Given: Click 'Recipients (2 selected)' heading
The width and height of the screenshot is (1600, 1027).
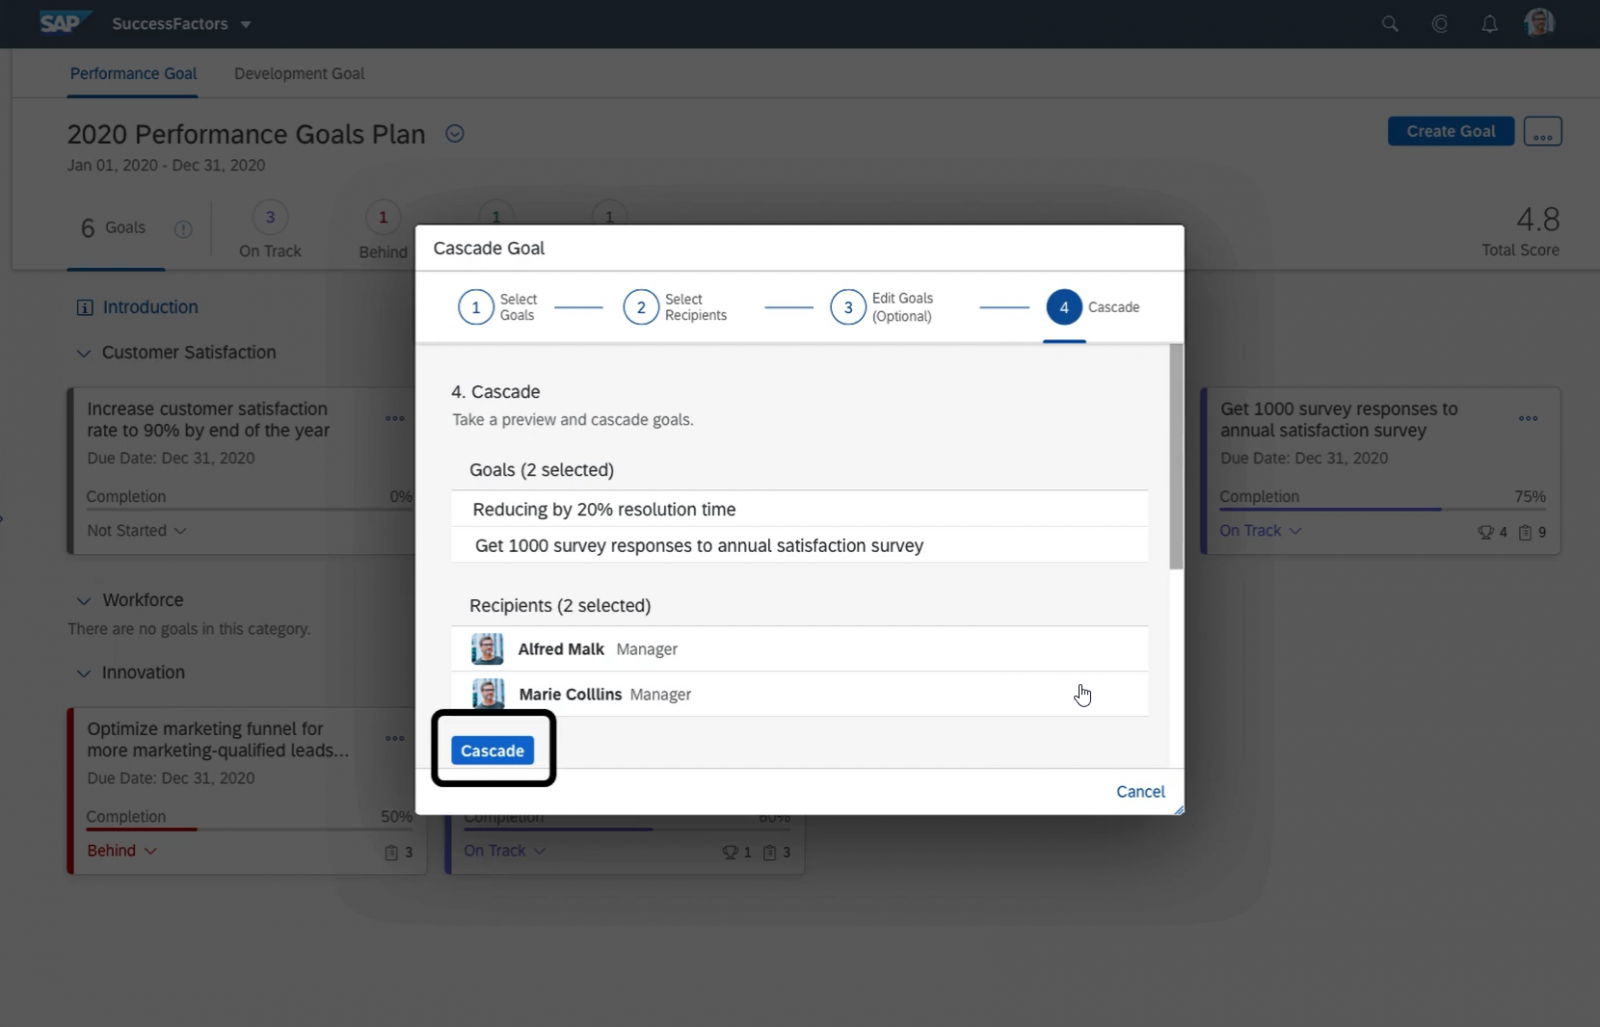Looking at the screenshot, I should click(560, 606).
